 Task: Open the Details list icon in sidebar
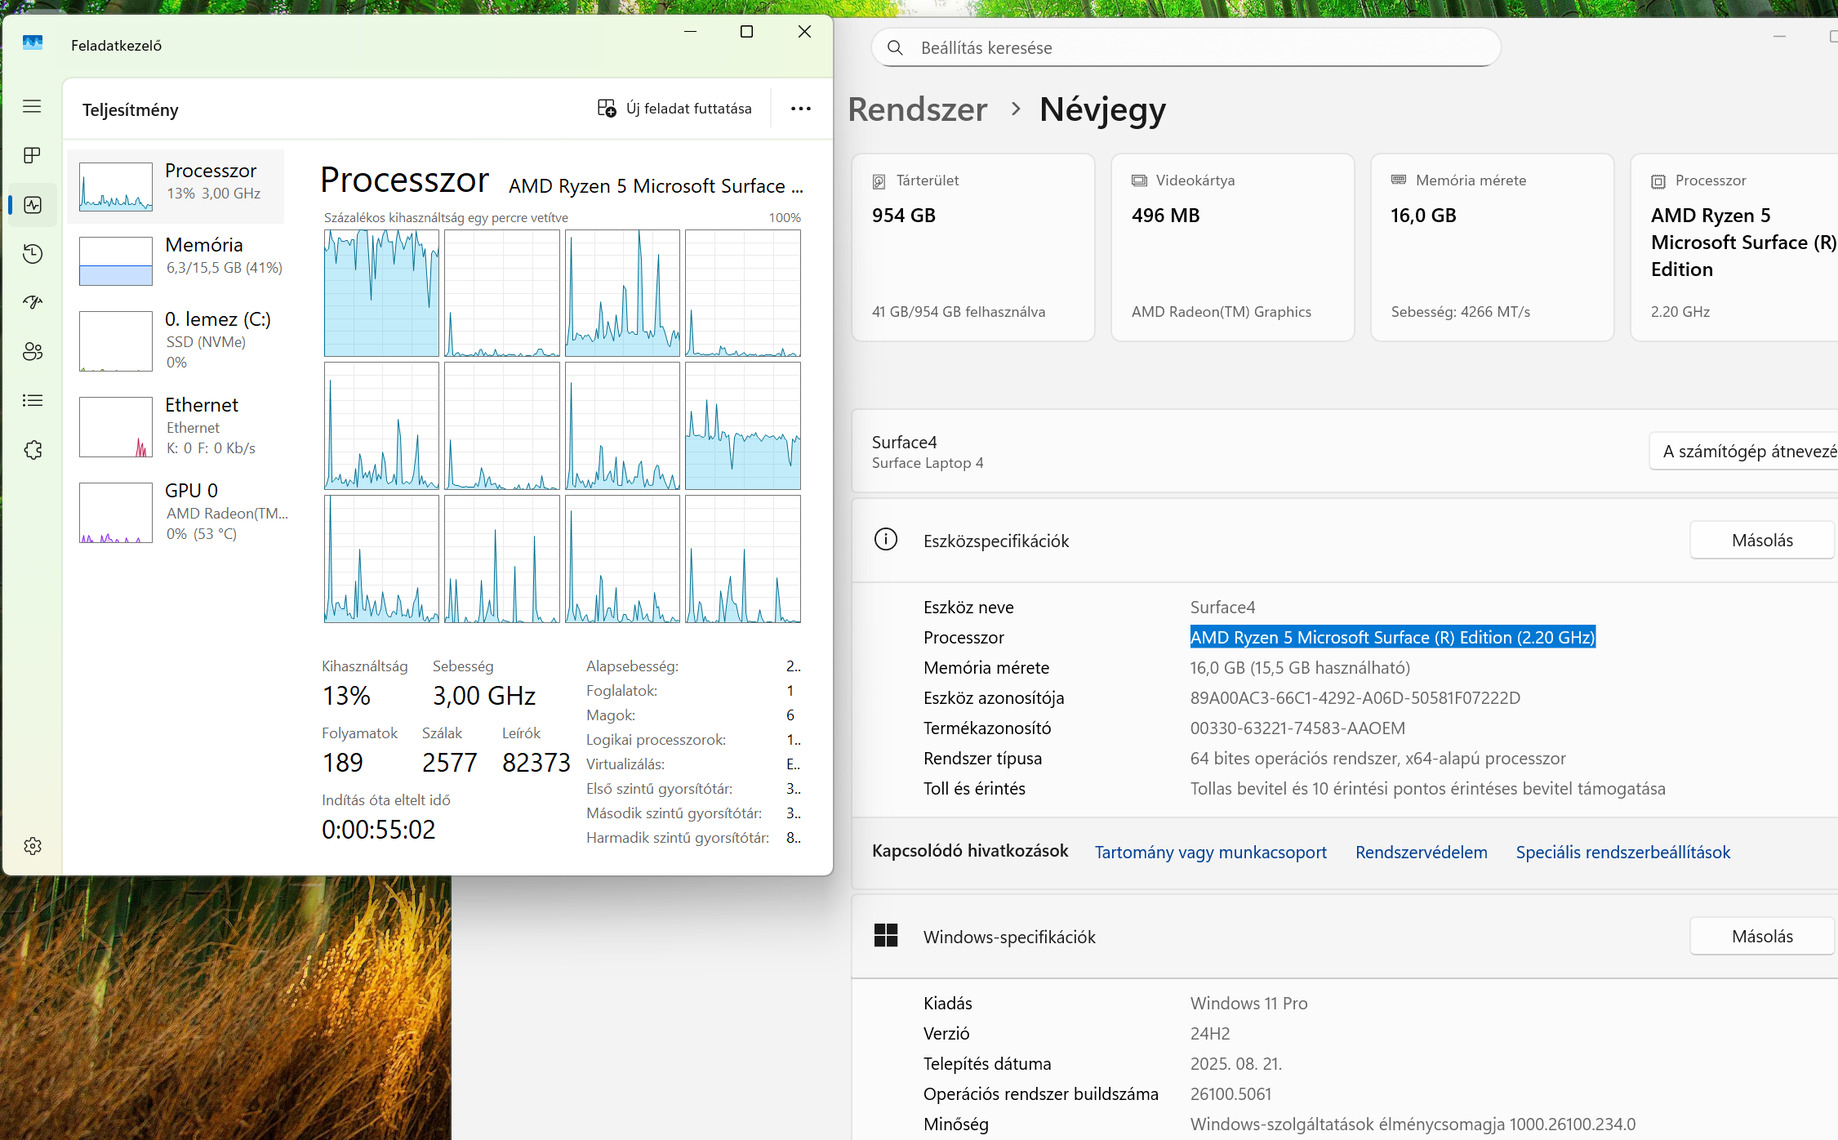[32, 400]
